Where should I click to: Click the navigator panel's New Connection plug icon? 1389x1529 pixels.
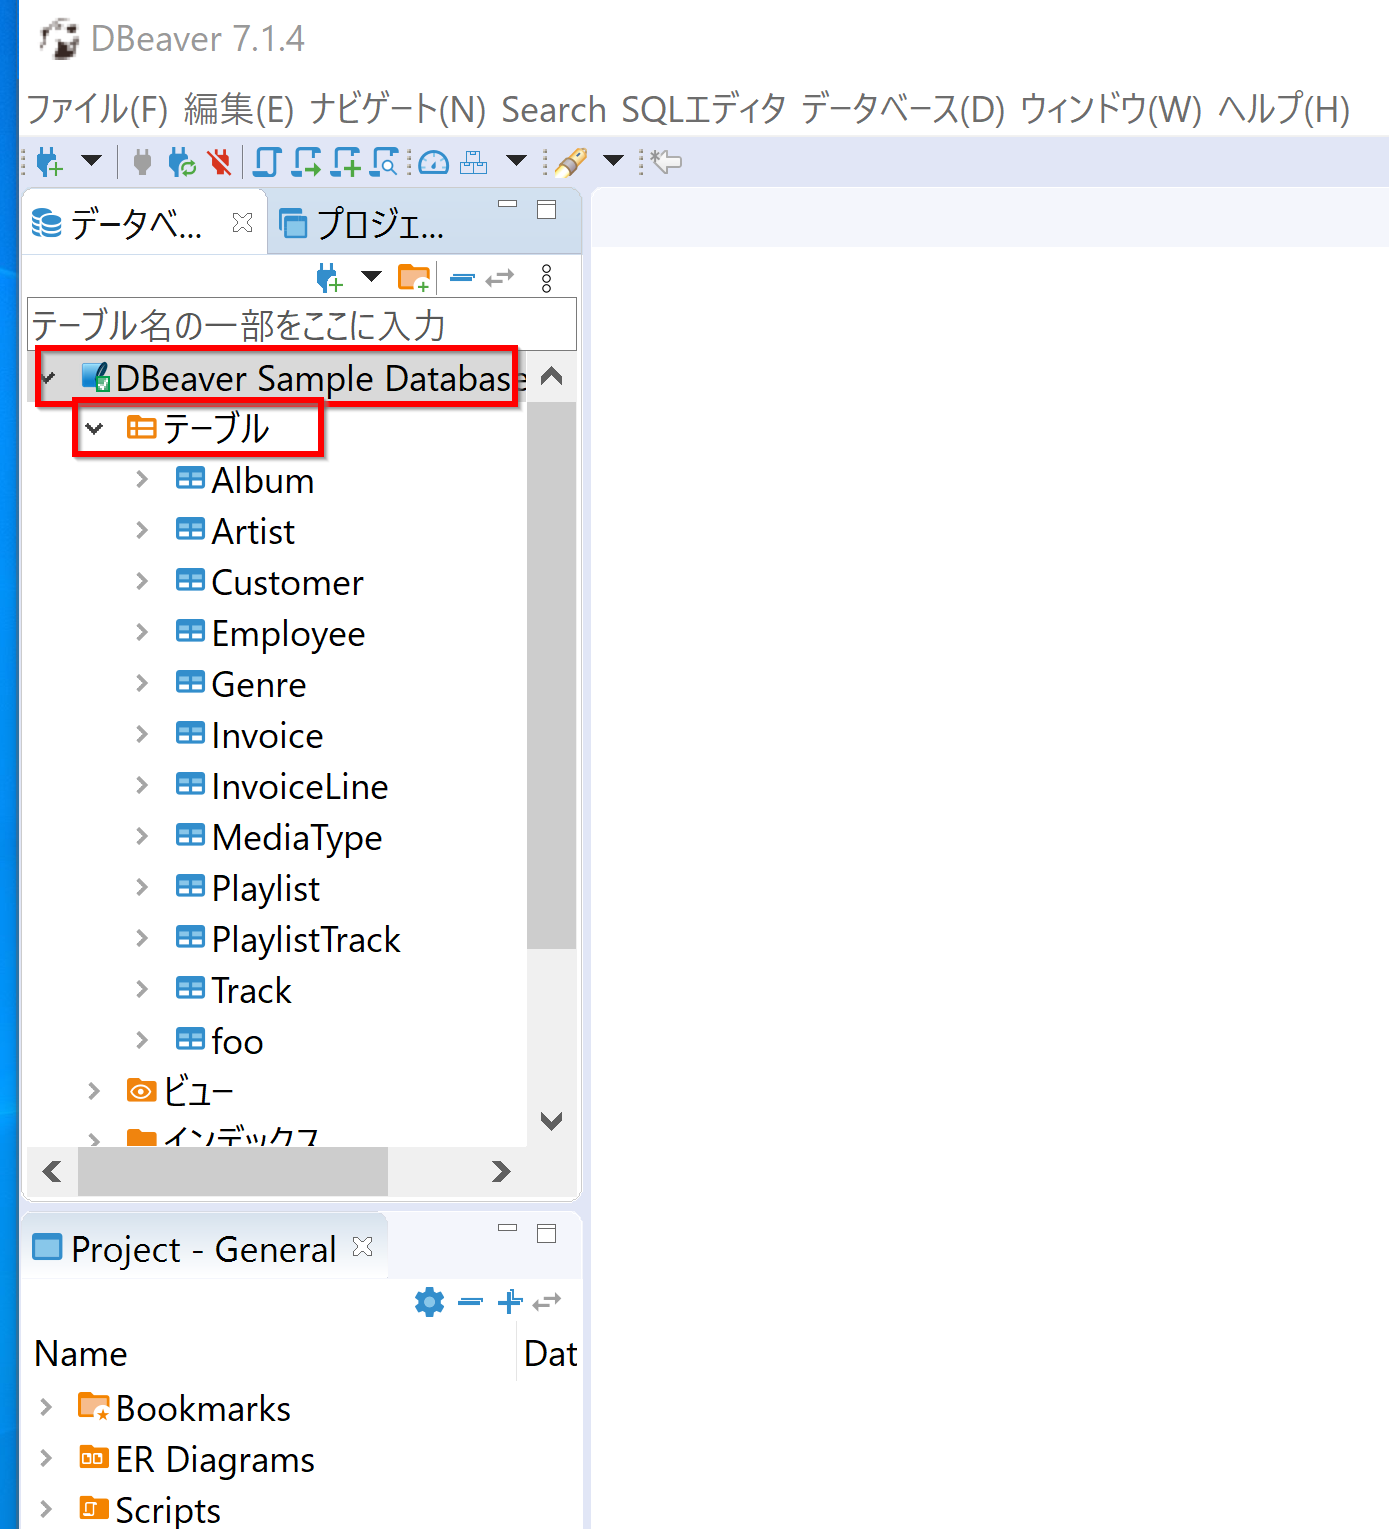tap(329, 277)
